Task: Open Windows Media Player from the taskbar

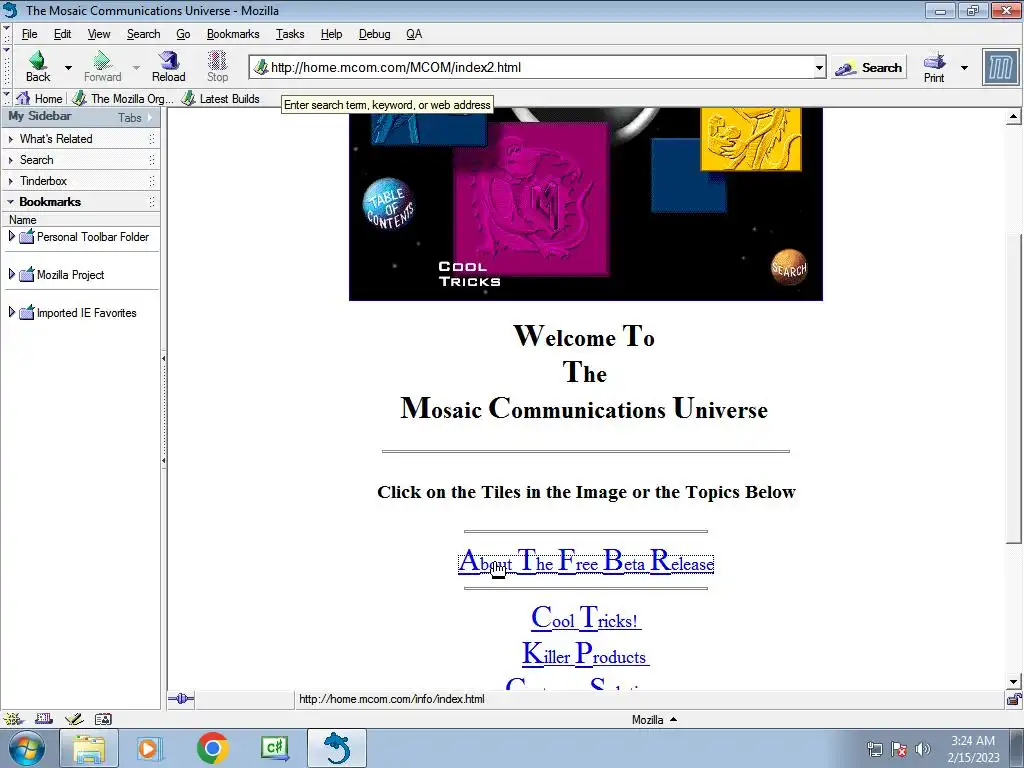Action: click(x=149, y=748)
